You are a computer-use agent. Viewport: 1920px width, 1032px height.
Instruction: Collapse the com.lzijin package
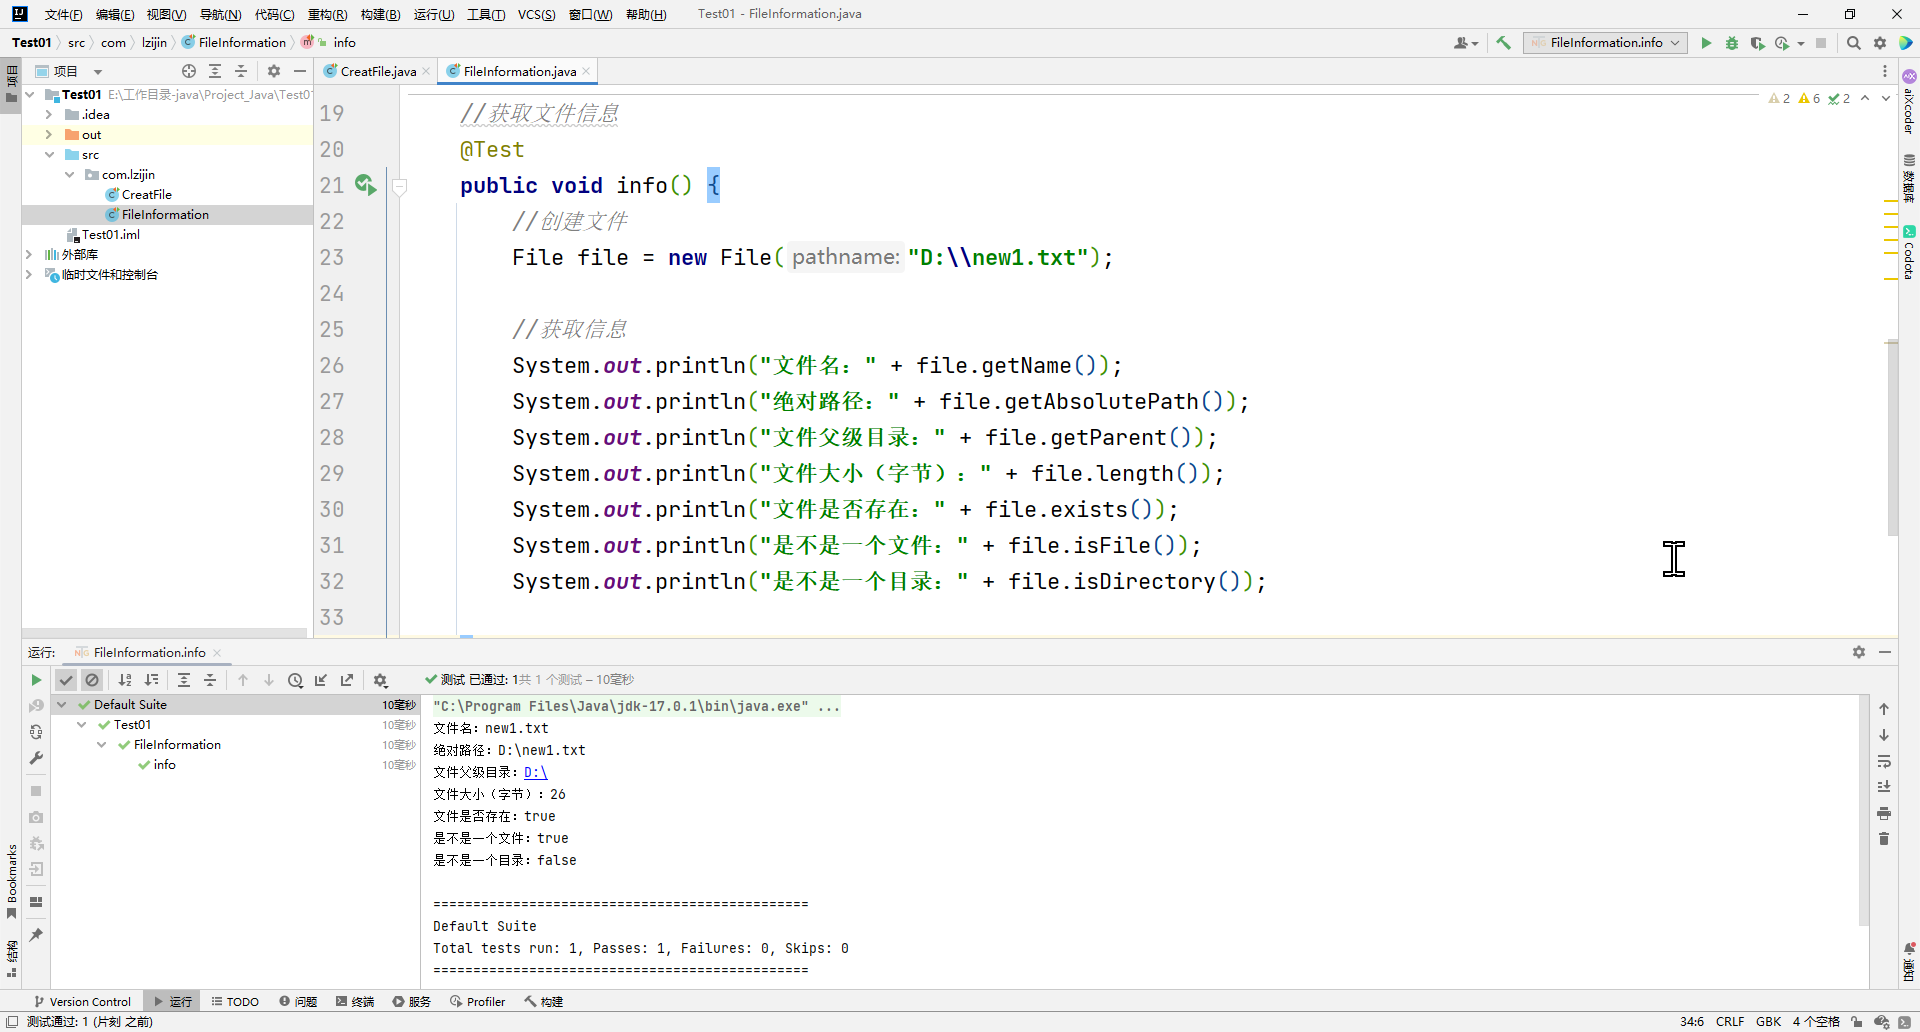coord(69,175)
